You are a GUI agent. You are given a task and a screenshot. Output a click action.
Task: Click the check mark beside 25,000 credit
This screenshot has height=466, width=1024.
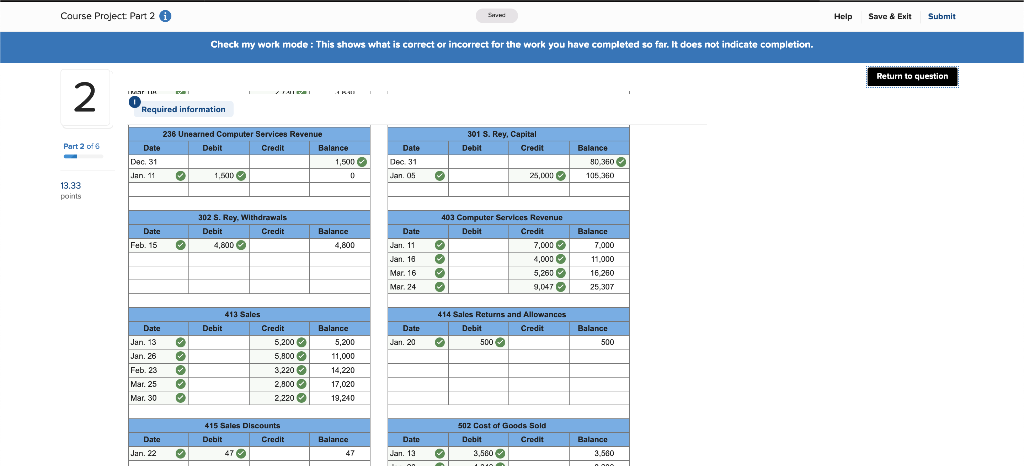tap(560, 176)
